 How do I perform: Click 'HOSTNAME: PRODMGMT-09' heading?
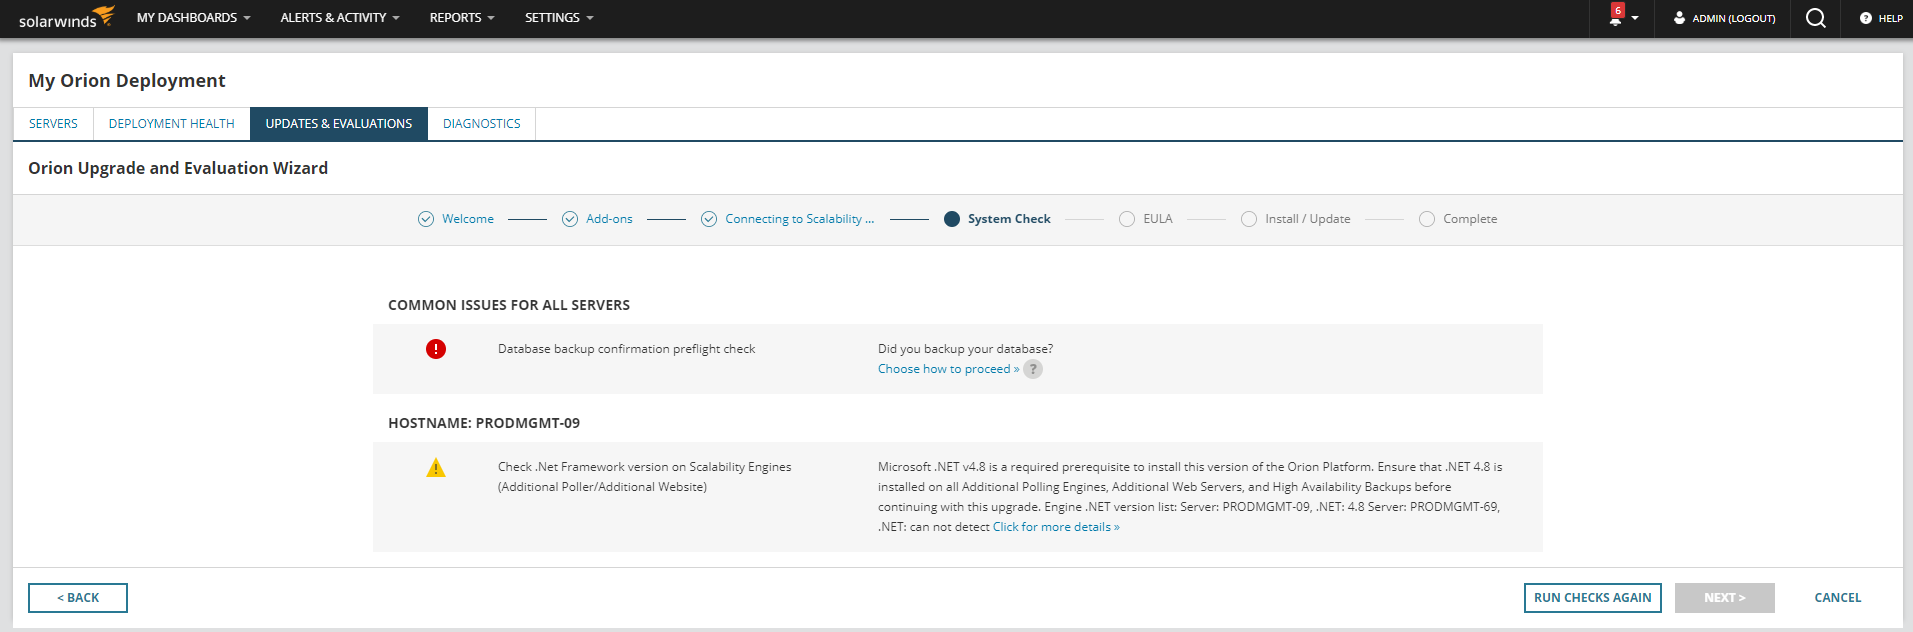coord(484,423)
